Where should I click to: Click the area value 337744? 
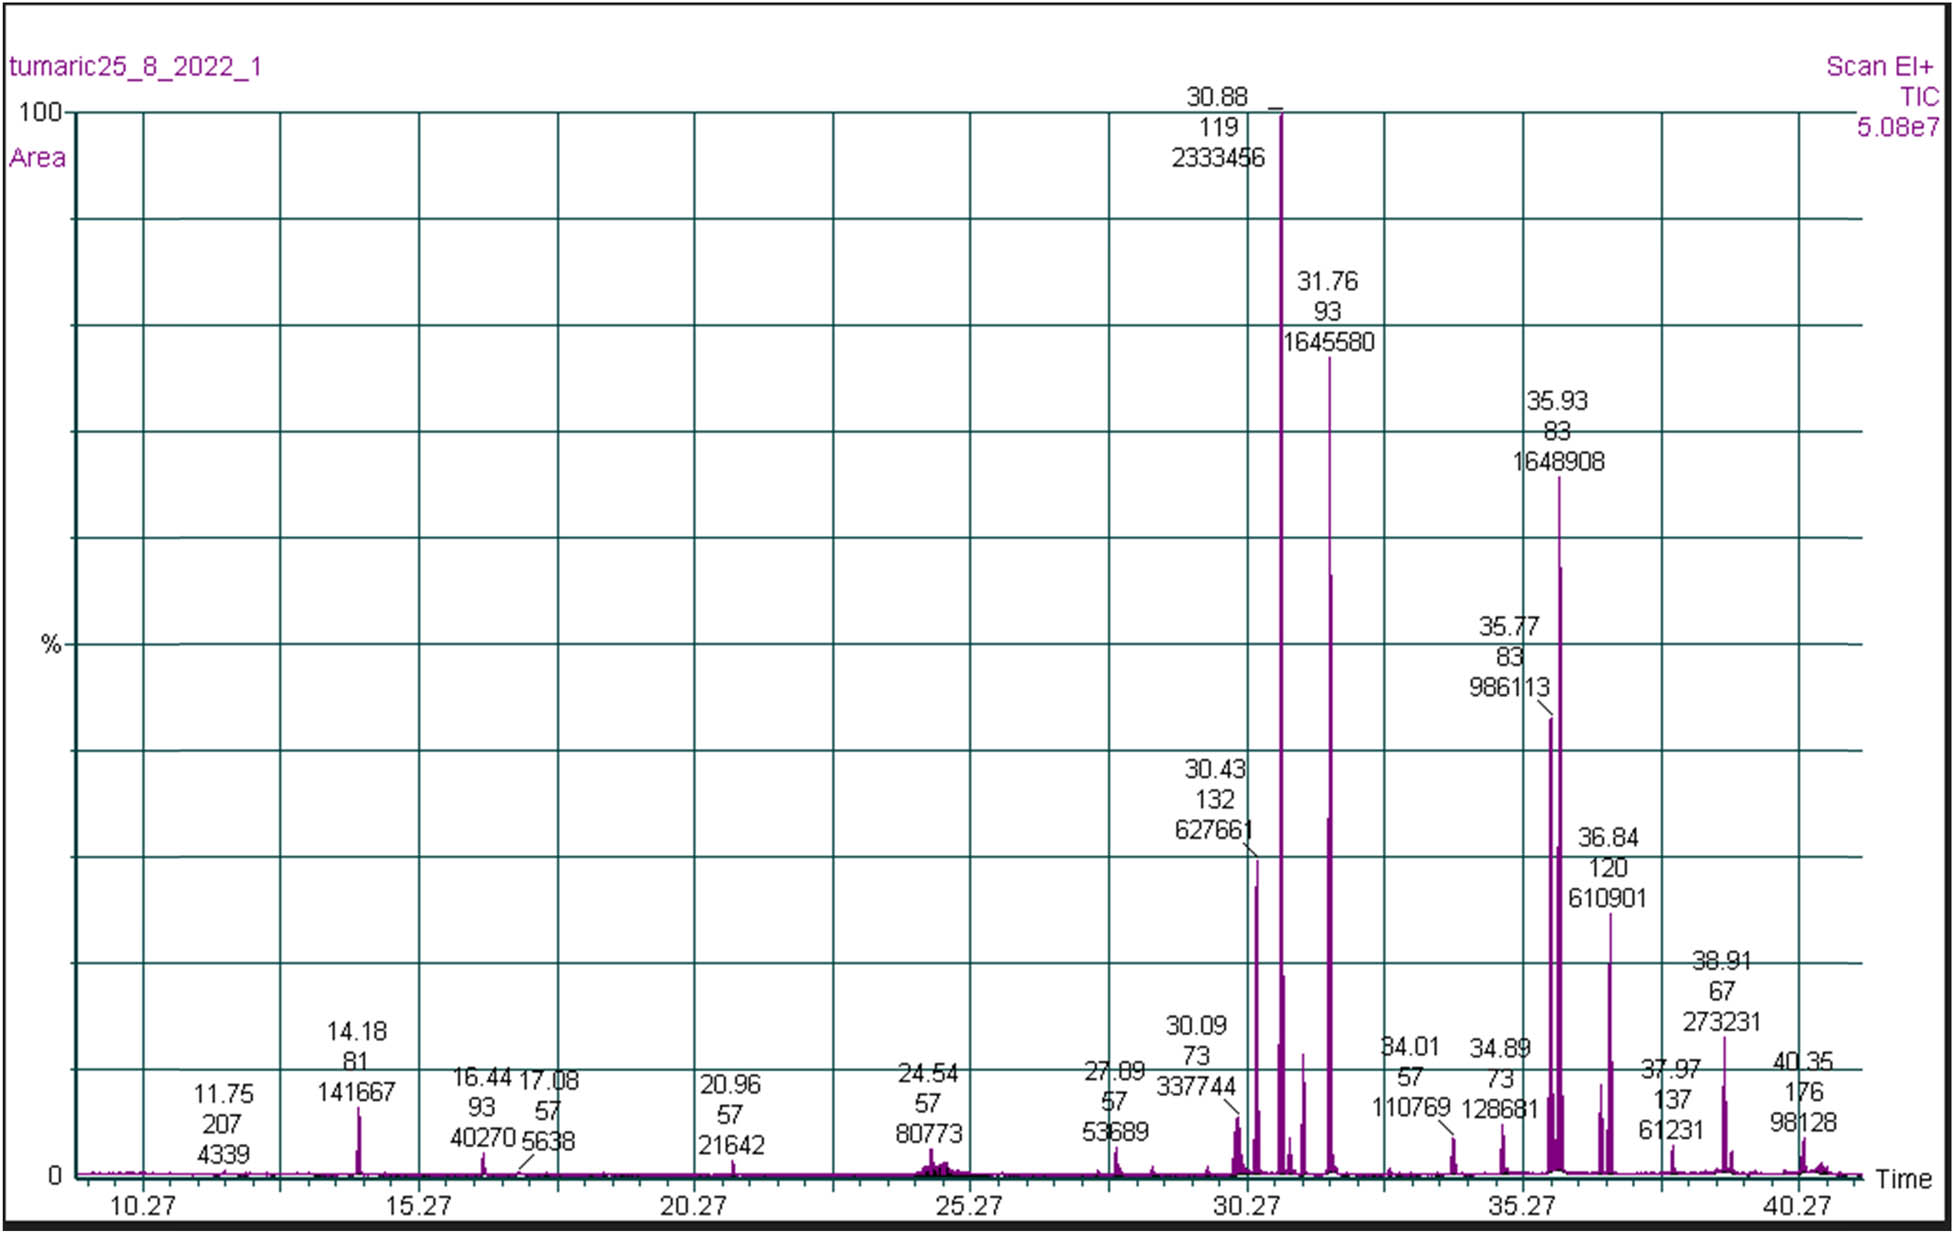pos(1196,1087)
